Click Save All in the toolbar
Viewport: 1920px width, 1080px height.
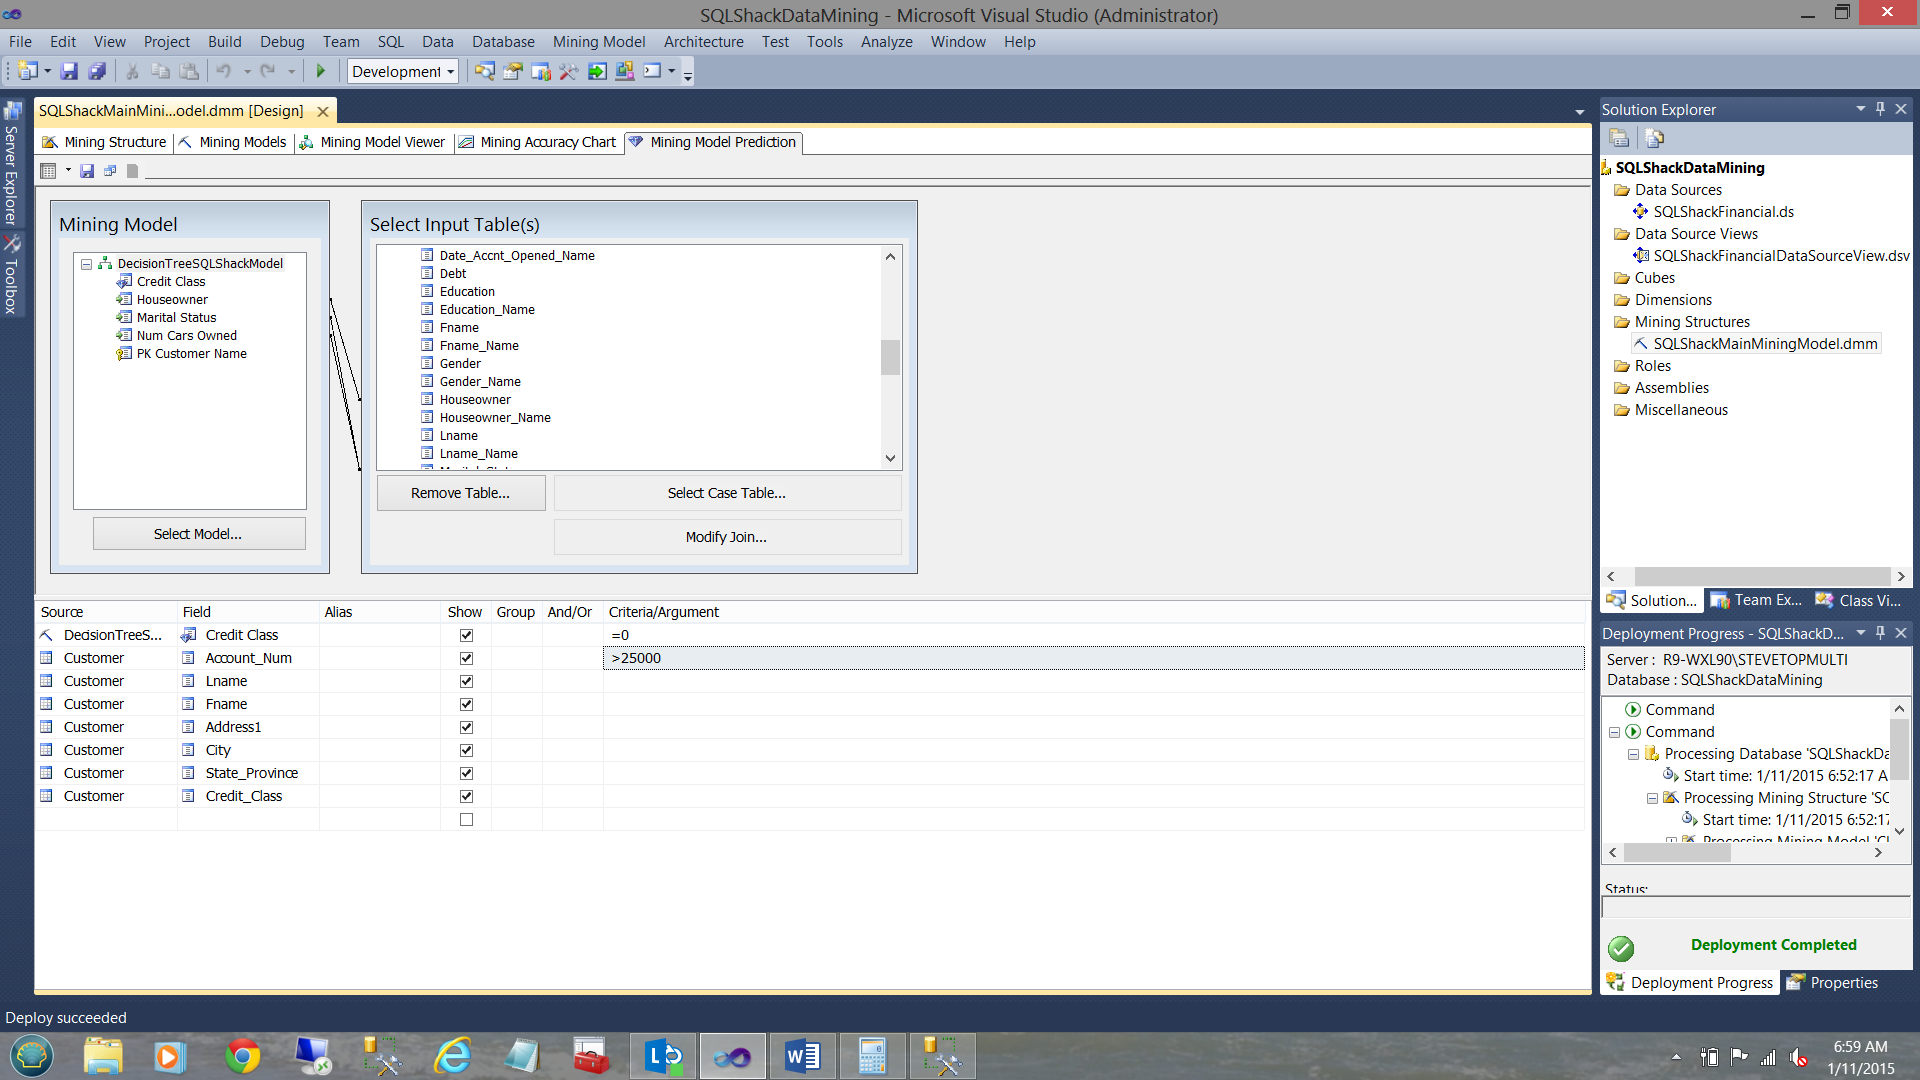pos(97,71)
